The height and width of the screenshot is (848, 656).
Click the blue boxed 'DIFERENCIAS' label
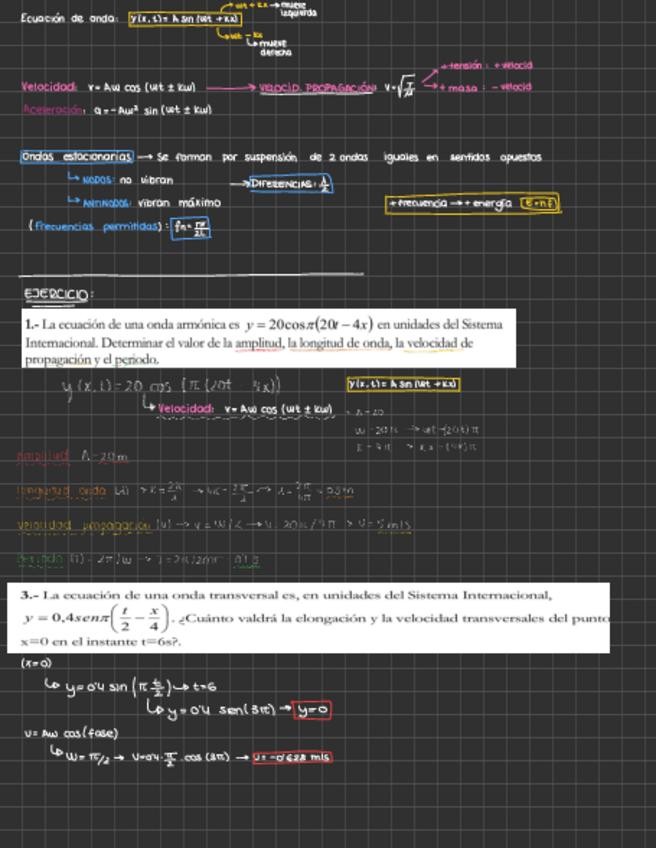click(x=292, y=183)
